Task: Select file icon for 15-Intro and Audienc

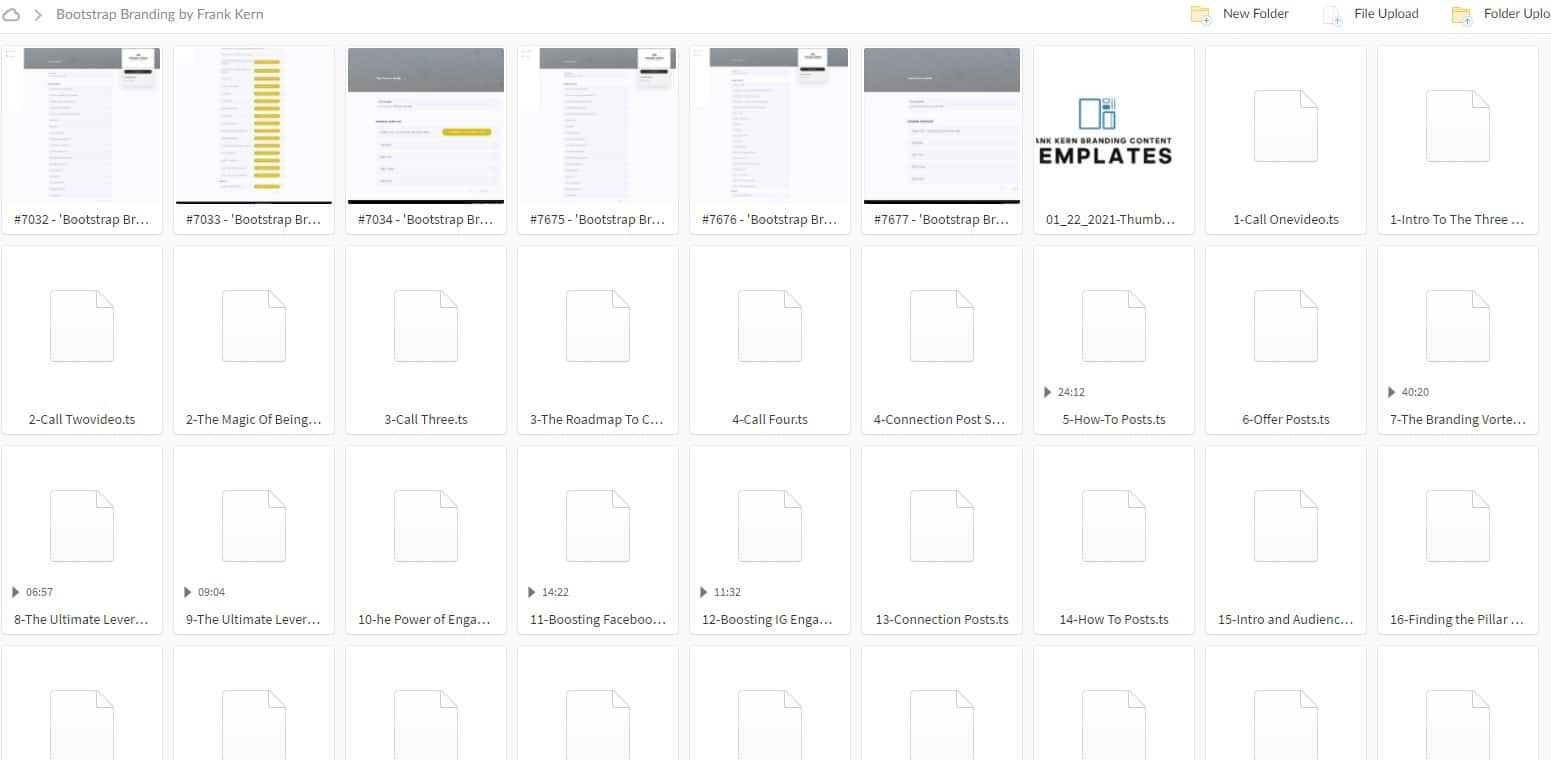Action: tap(1286, 525)
